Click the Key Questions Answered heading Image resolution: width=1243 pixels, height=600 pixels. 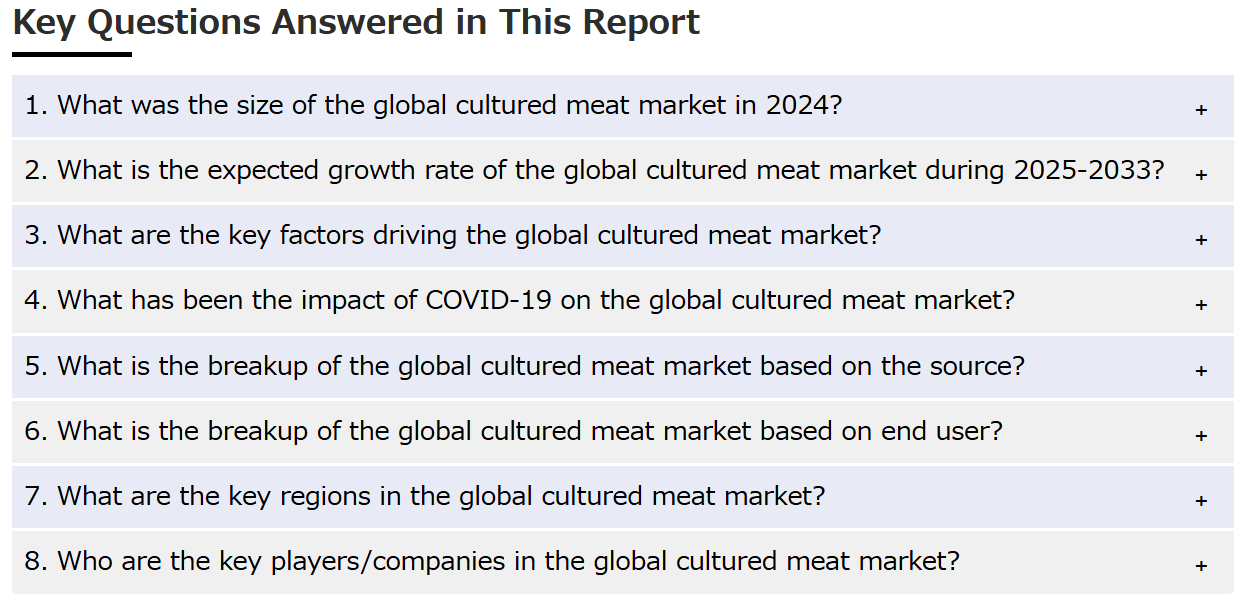click(356, 22)
